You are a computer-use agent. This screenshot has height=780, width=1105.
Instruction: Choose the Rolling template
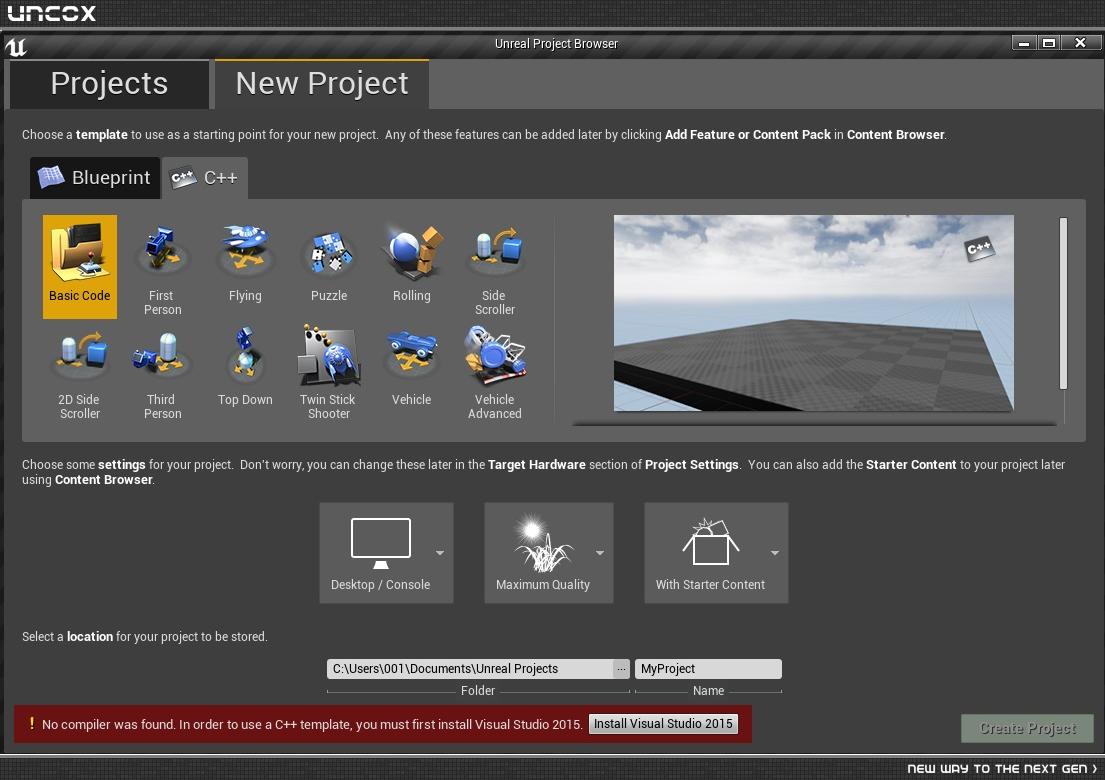pos(412,266)
